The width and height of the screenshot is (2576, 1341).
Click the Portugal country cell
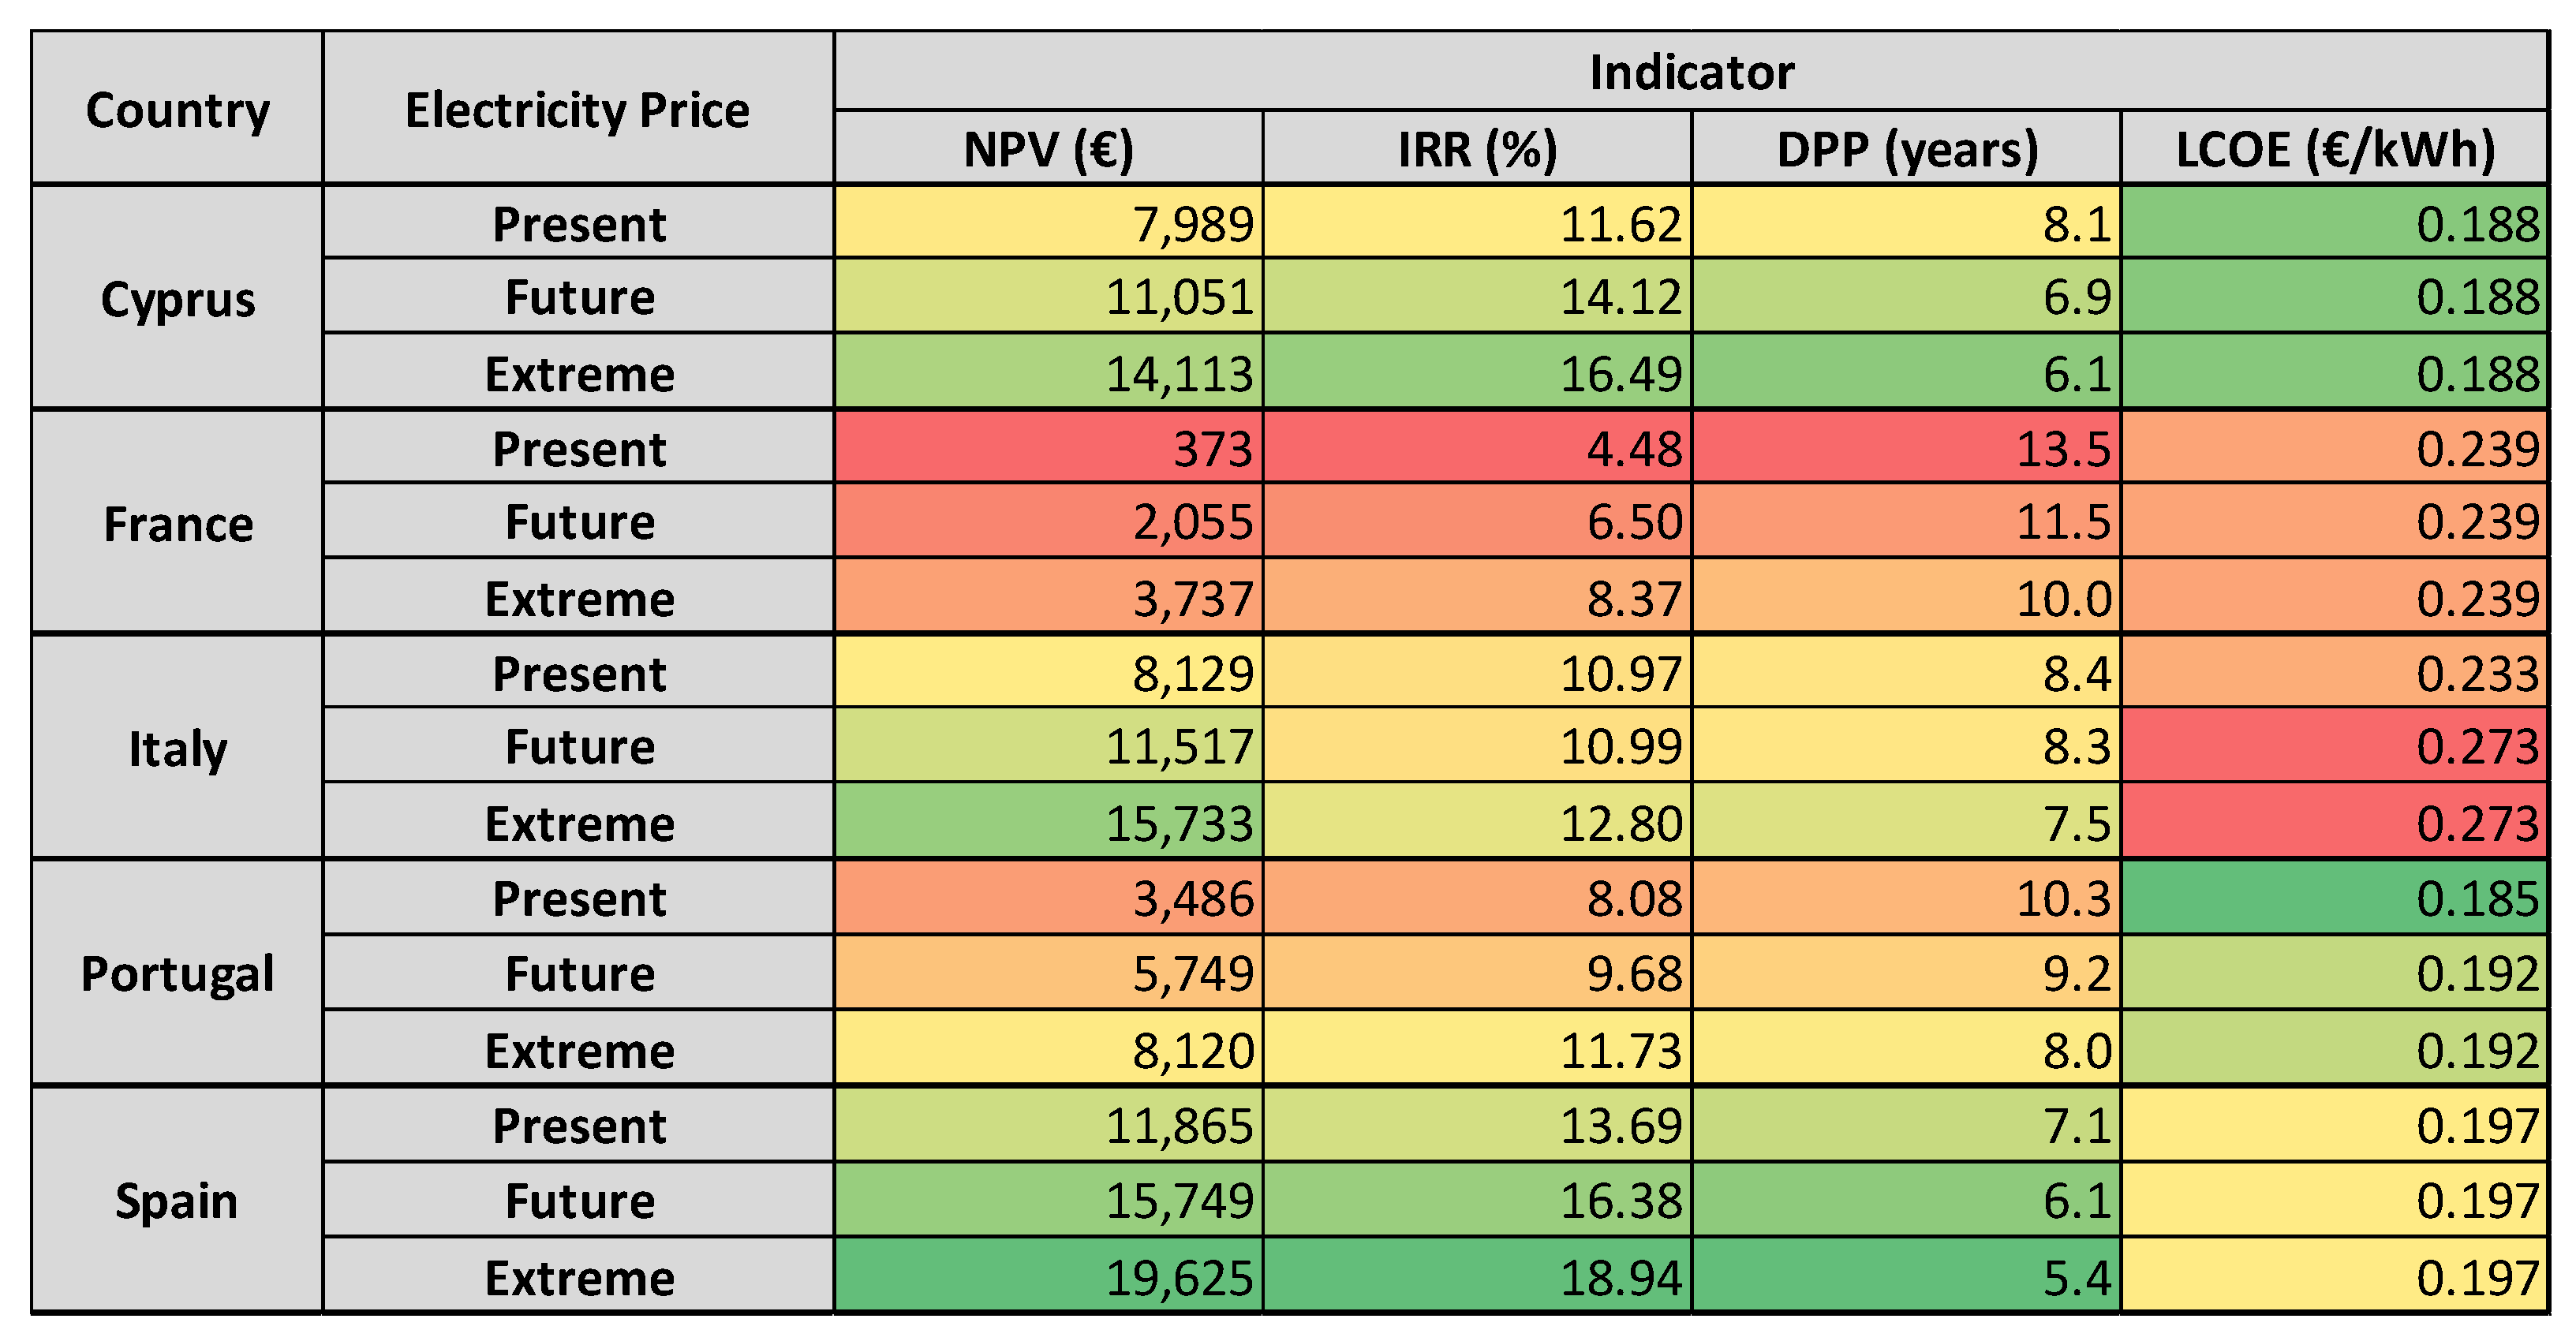177,972
